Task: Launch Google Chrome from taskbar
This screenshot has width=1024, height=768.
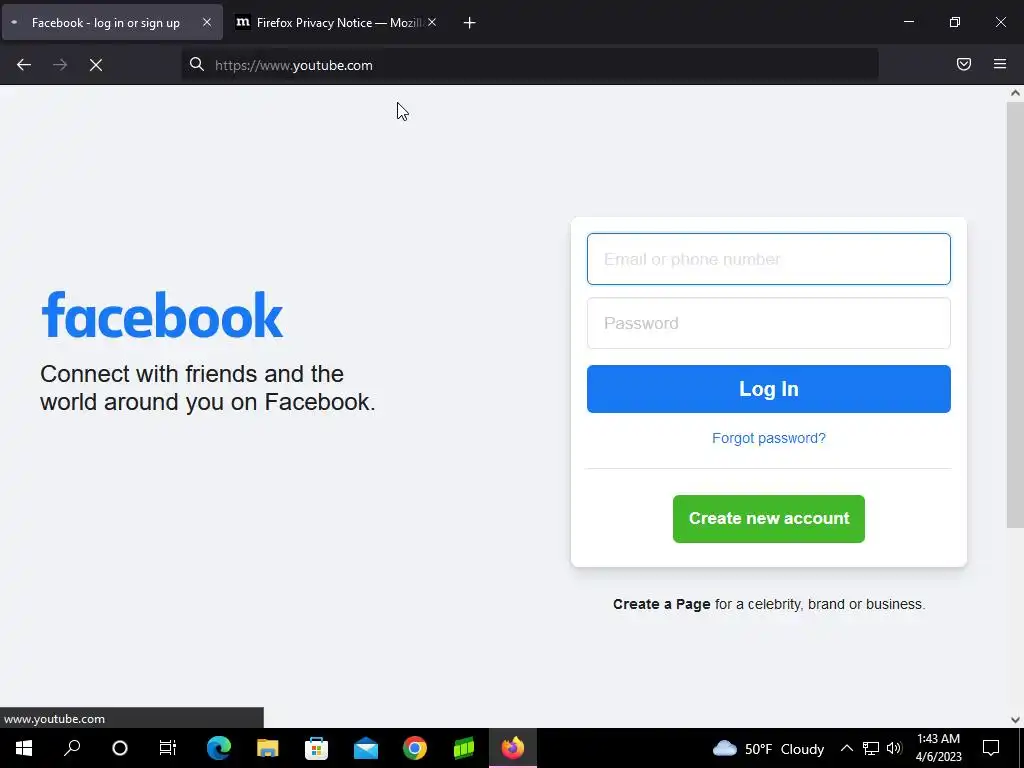Action: coord(415,748)
